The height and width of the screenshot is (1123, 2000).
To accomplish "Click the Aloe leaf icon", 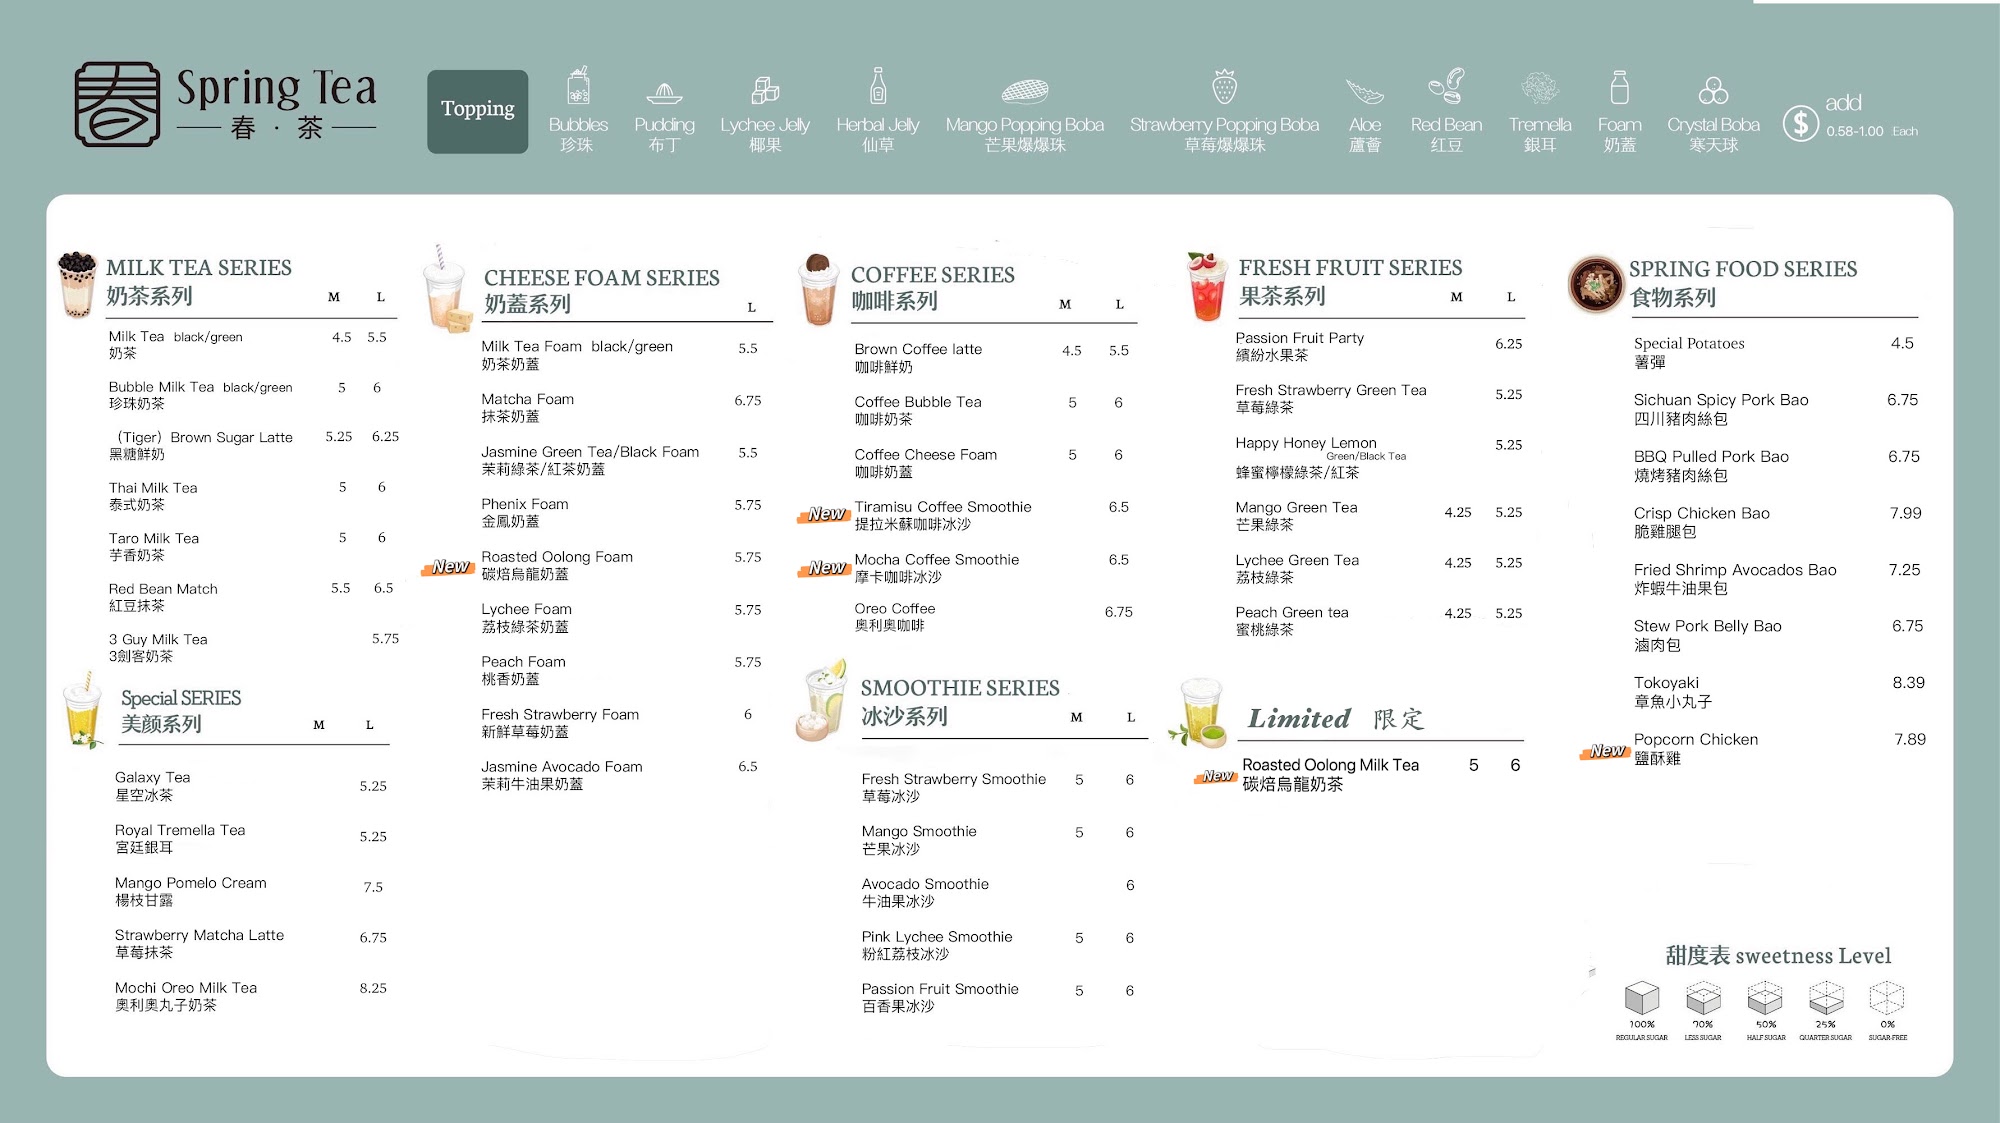I will tap(1364, 93).
